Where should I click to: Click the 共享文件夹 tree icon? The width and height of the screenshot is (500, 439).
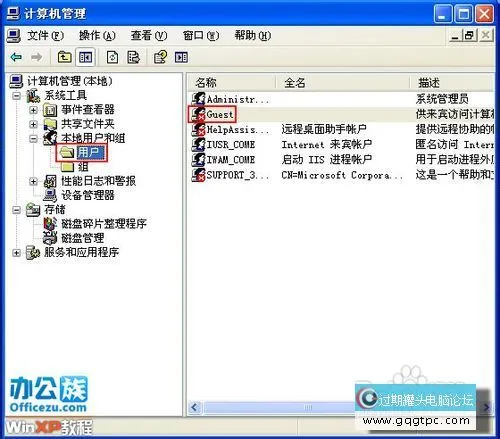(x=50, y=124)
